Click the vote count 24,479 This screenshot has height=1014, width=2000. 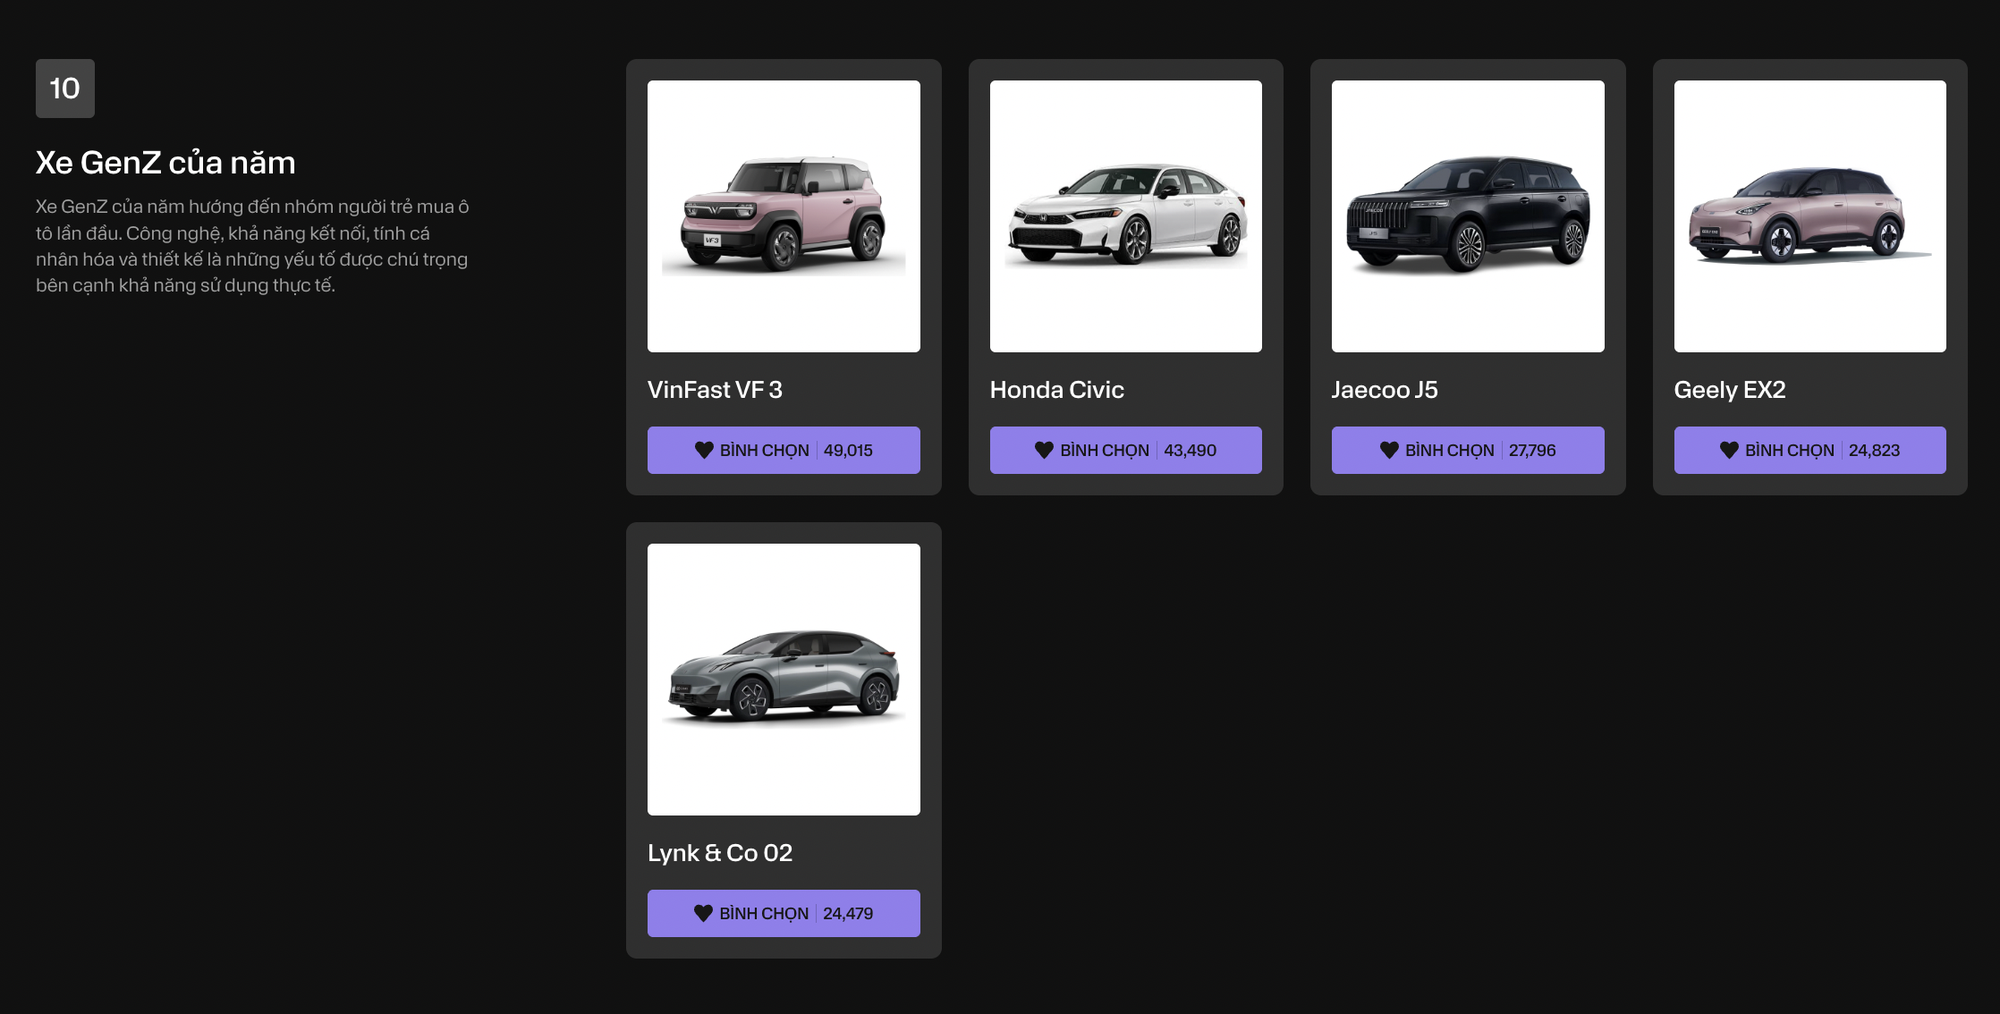(848, 913)
